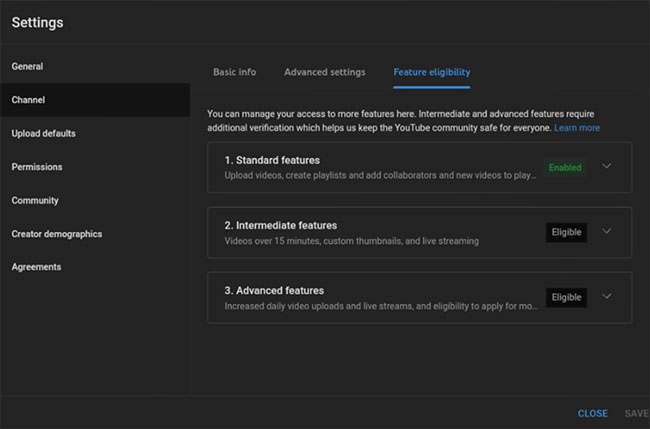Expand the Advanced features chevron
Screen dimensions: 650x429
(x=606, y=296)
